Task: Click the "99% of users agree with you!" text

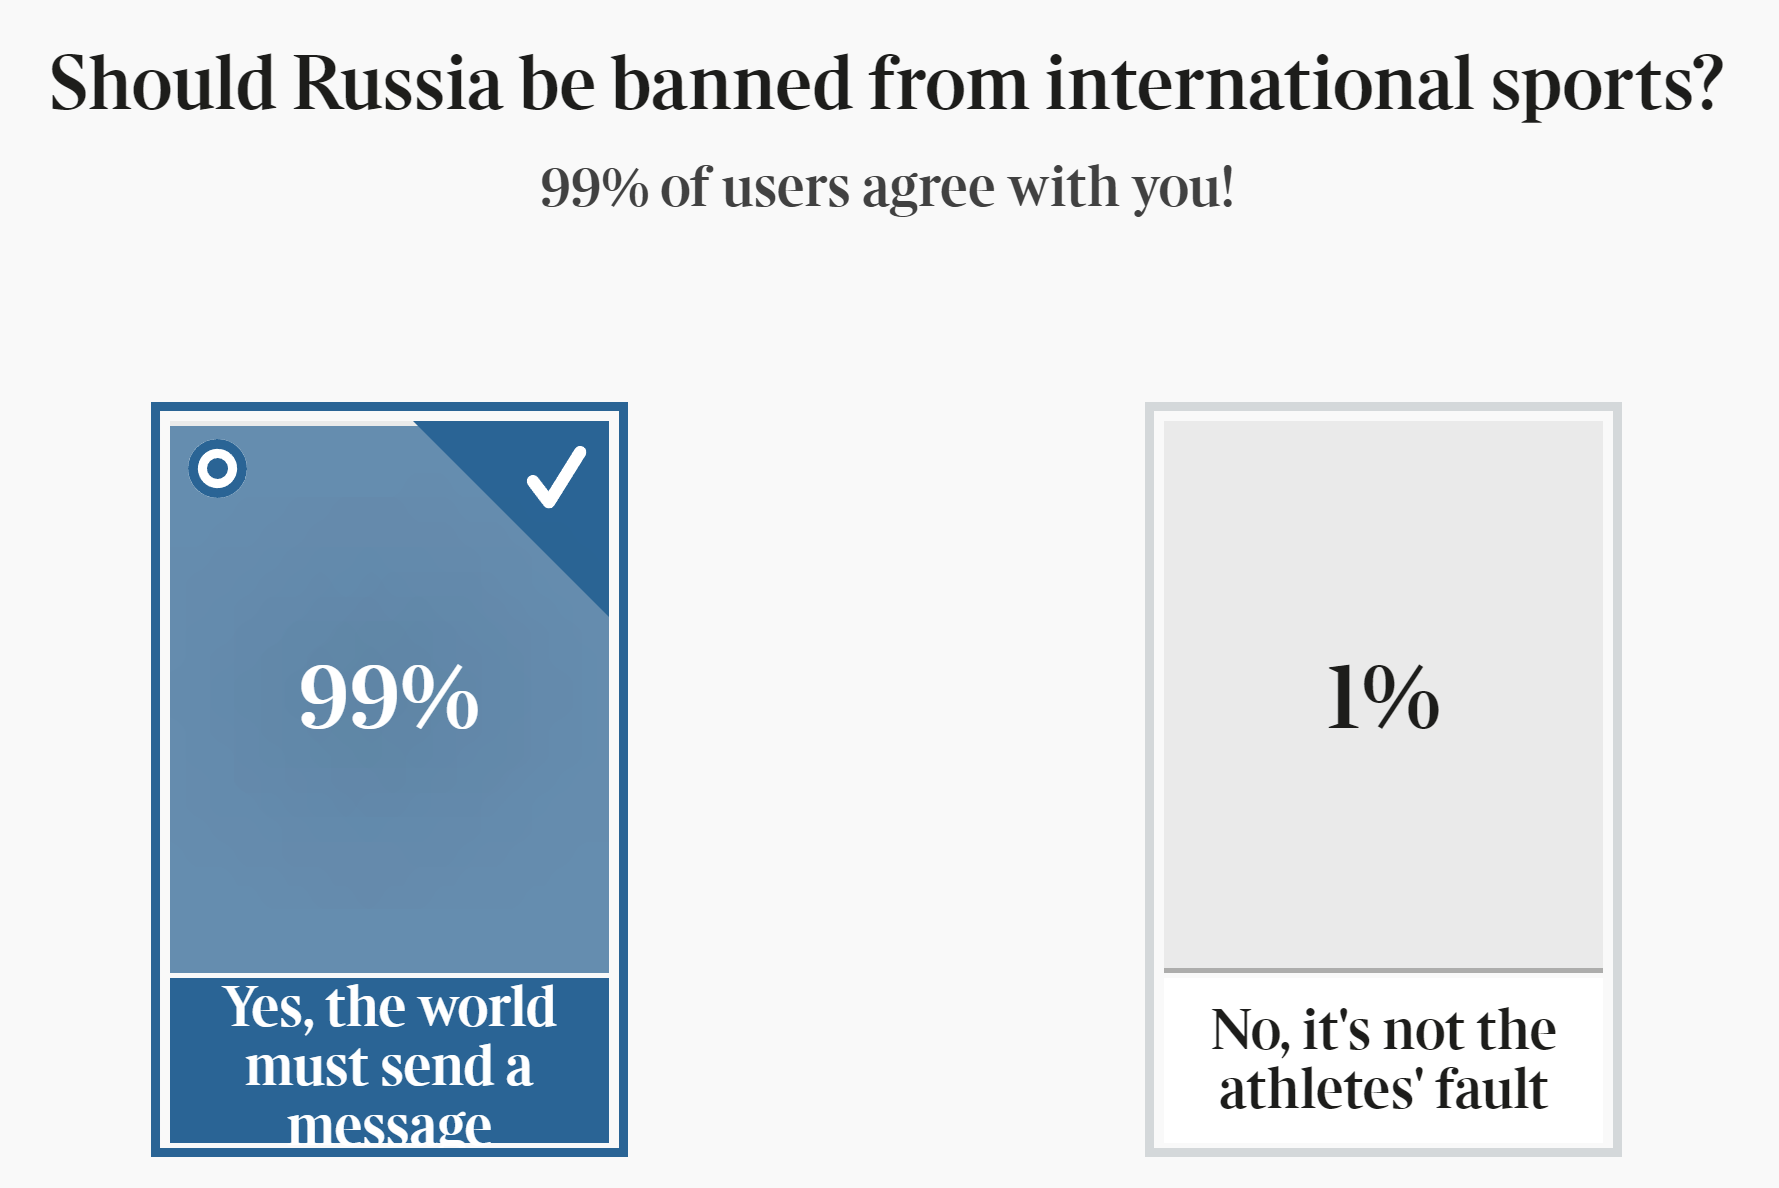Action: pos(886,187)
